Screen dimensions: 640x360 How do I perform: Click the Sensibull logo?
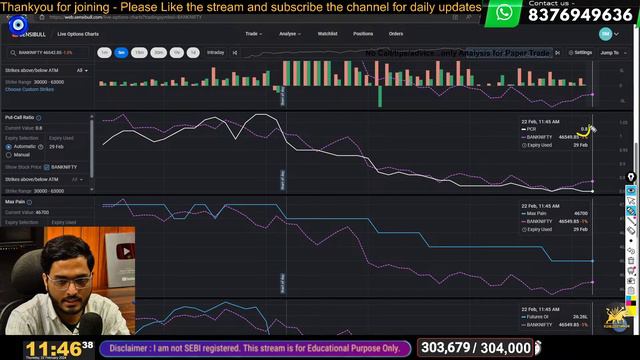[29, 34]
